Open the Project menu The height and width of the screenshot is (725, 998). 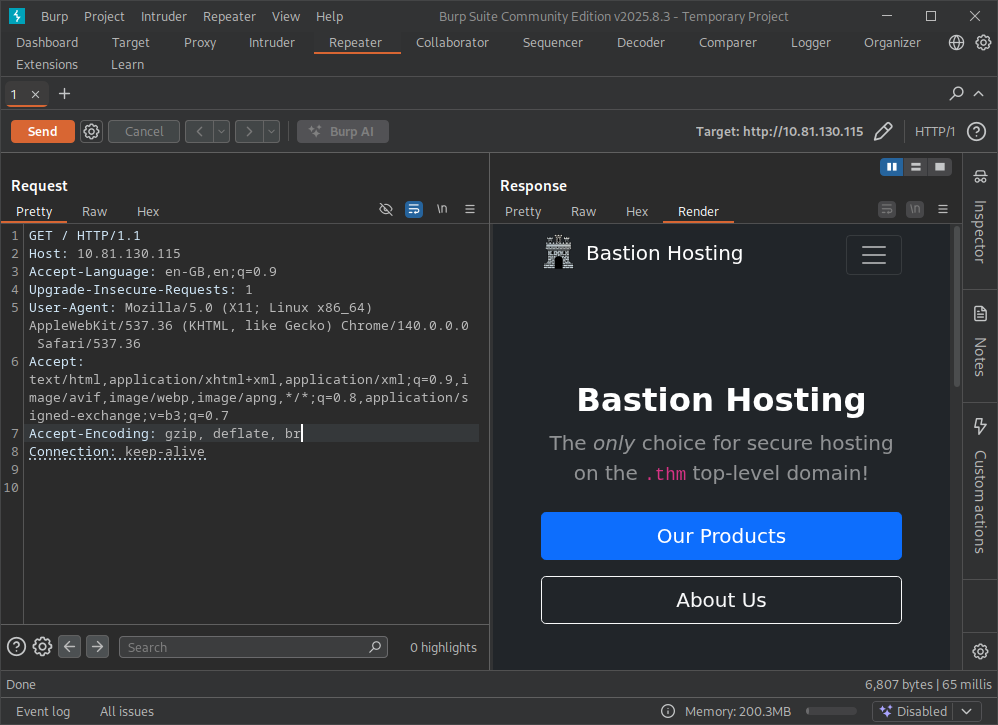(103, 16)
